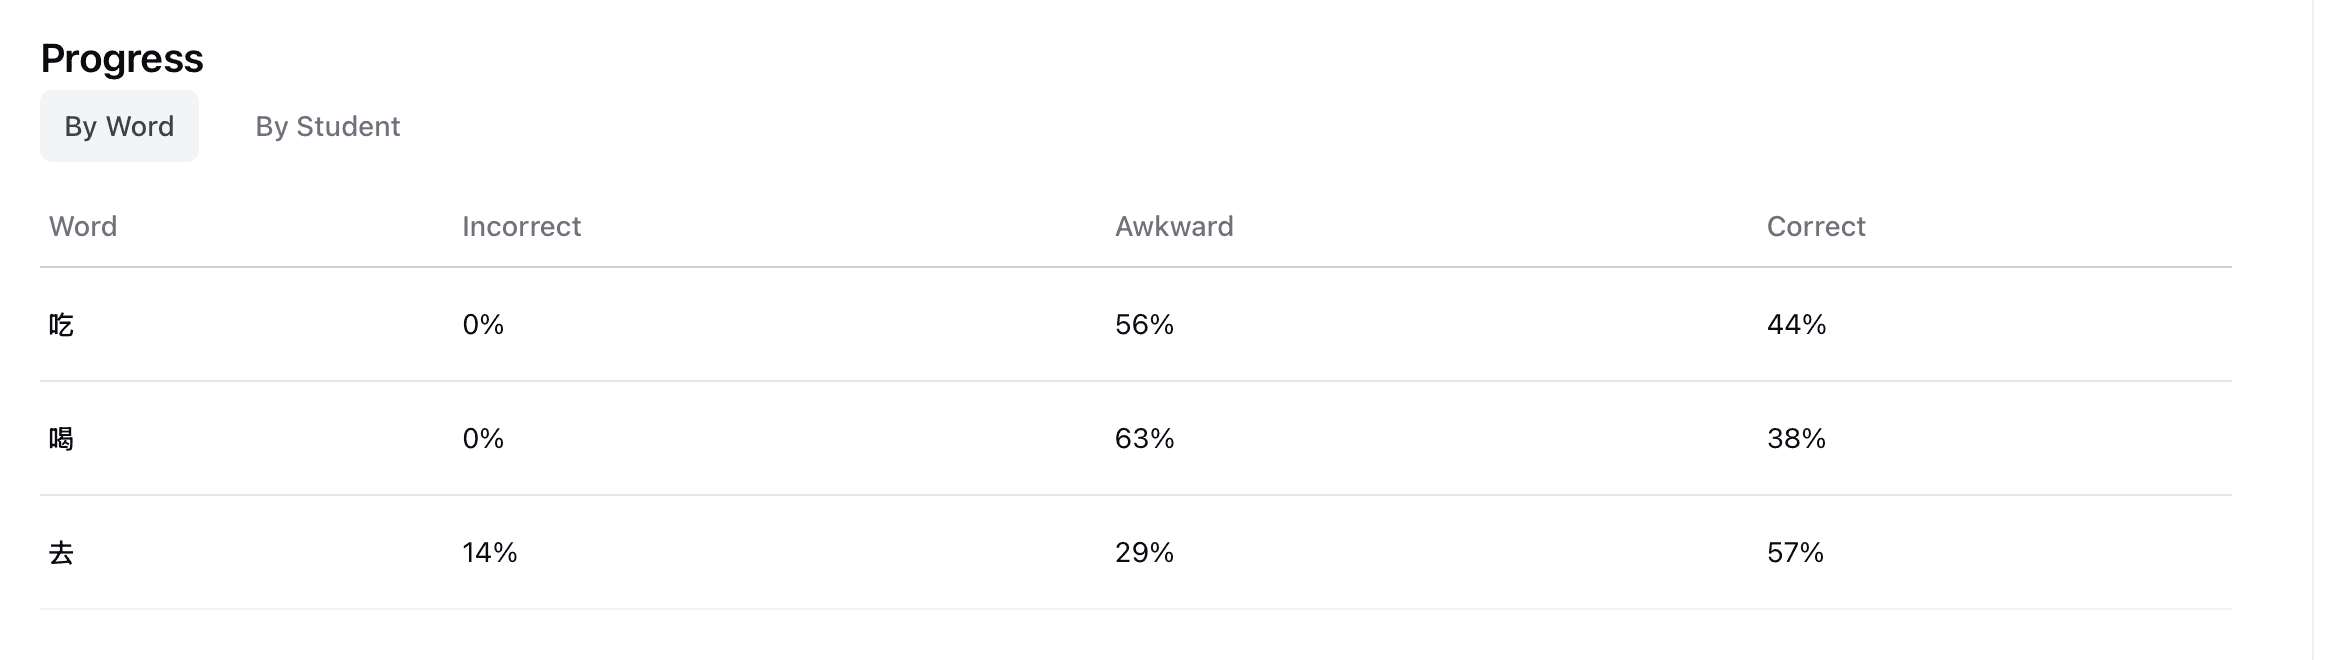This screenshot has width=2328, height=660.
Task: Click the 38% correct value for 喝
Action: [x=1796, y=439]
